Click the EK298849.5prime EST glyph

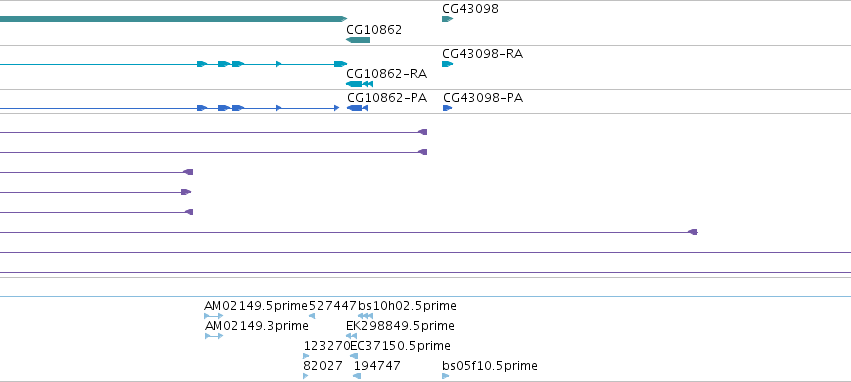click(351, 336)
